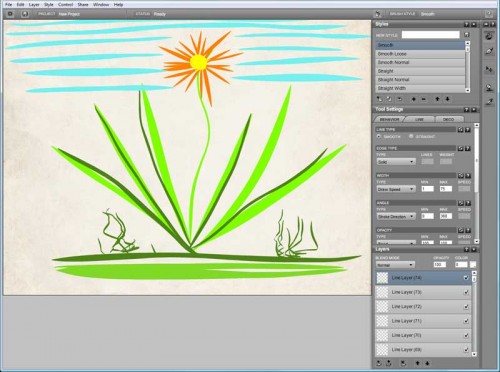The width and height of the screenshot is (500, 372).
Task: Toggle visibility of Line Layer (69)
Action: [466, 349]
